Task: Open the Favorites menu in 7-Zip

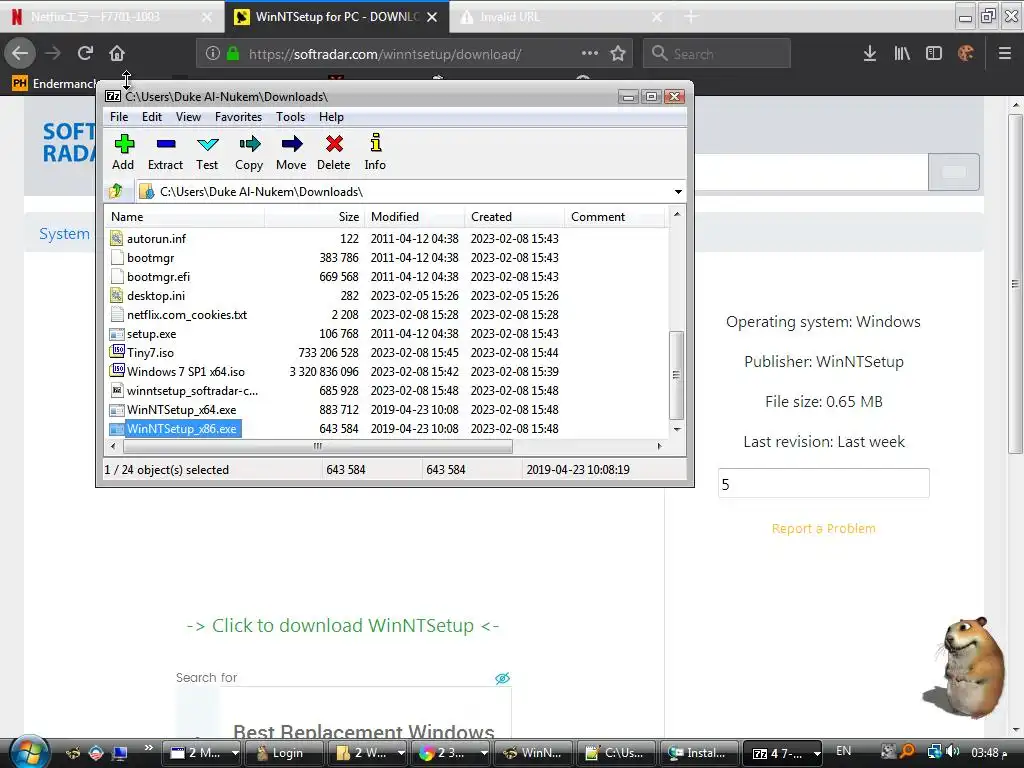Action: tap(238, 117)
